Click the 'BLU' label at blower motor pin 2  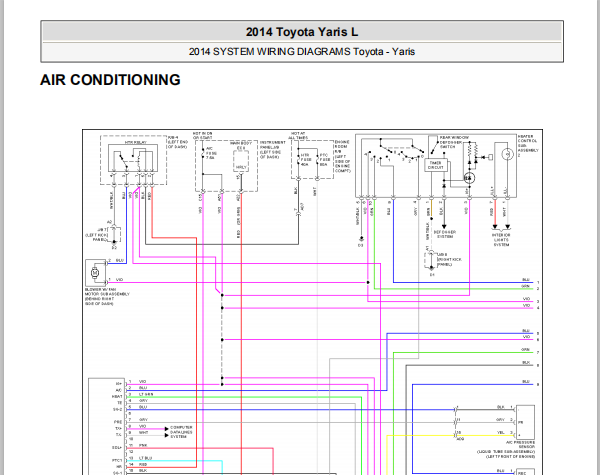(x=120, y=260)
